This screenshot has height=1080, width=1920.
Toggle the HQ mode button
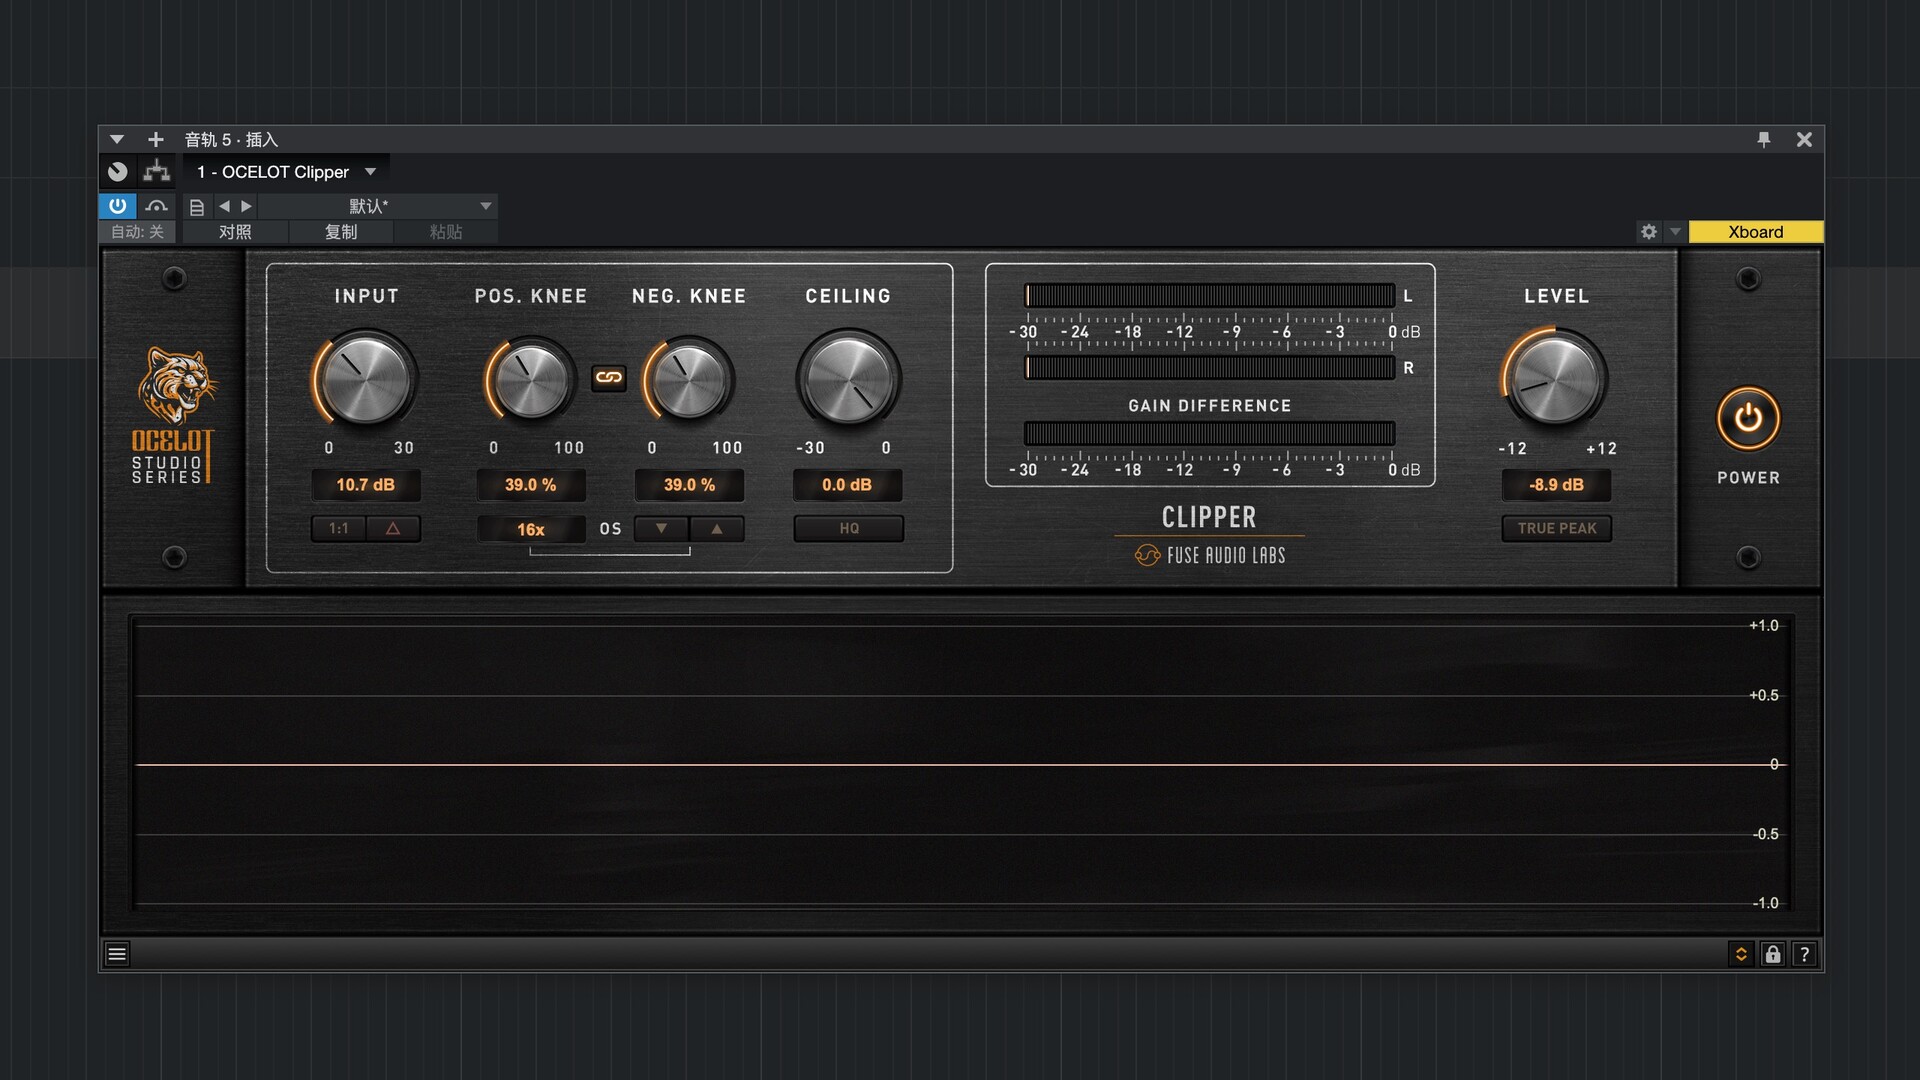click(849, 528)
